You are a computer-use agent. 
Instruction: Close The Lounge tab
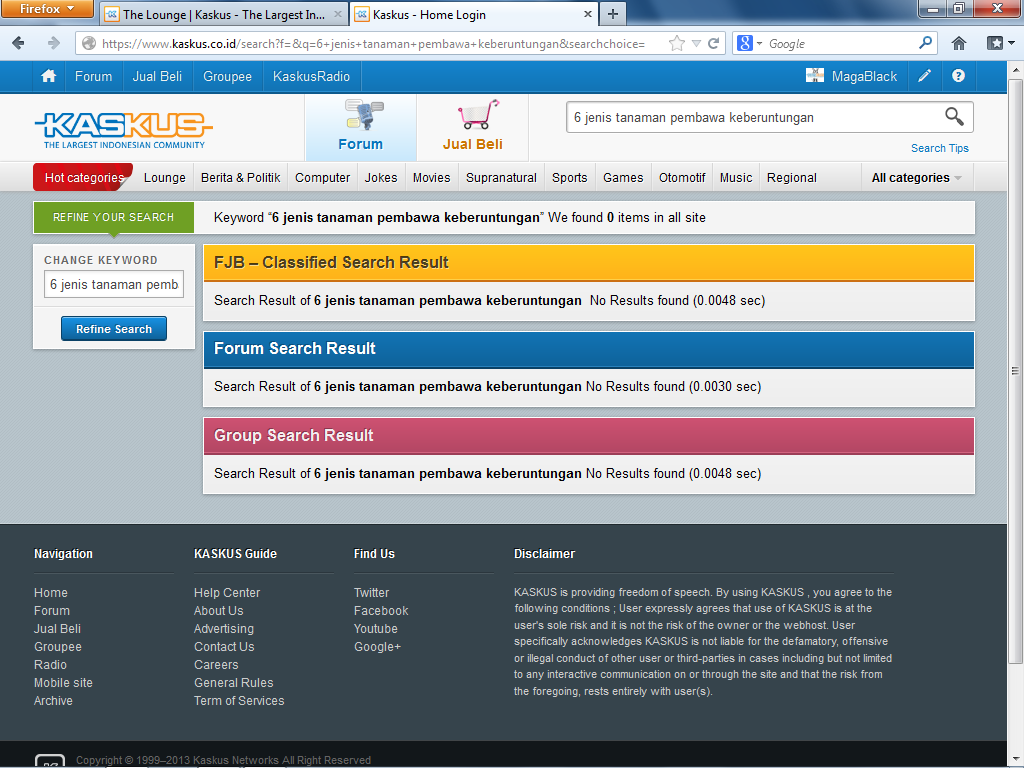pyautogui.click(x=338, y=14)
